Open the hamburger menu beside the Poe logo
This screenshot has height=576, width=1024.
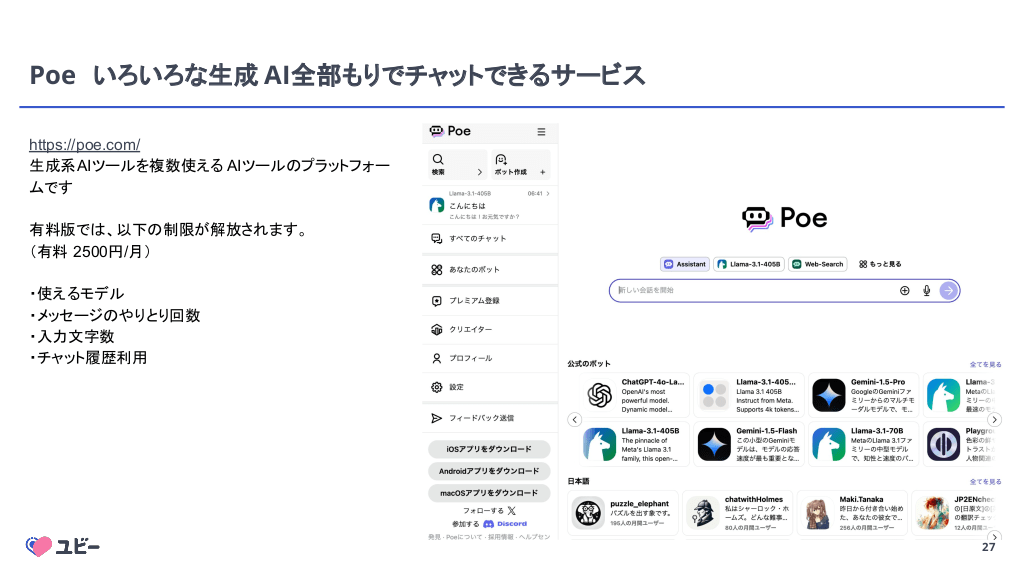click(541, 132)
